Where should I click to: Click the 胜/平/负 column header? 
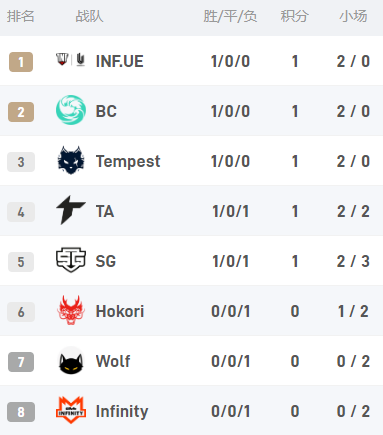click(x=230, y=16)
